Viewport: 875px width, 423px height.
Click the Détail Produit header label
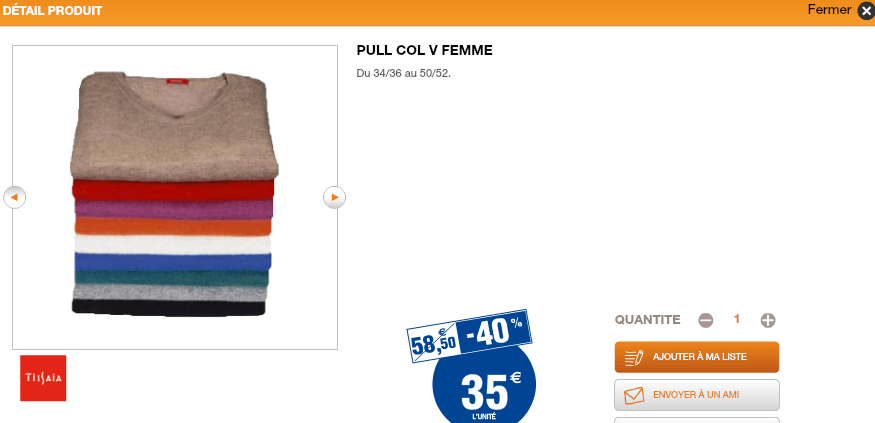click(52, 11)
